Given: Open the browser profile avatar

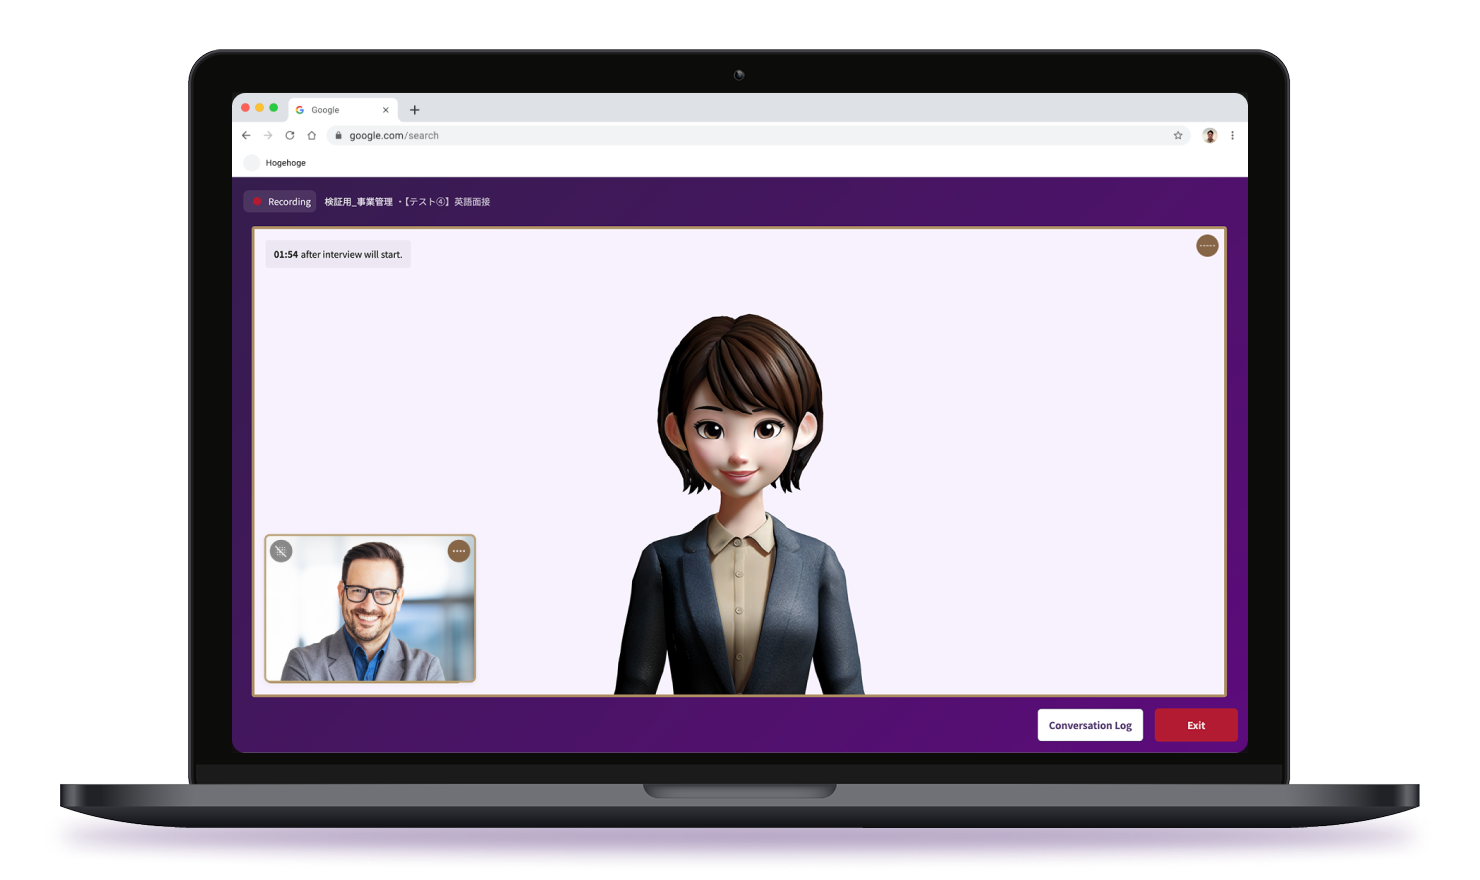Looking at the screenshot, I should 1209,136.
